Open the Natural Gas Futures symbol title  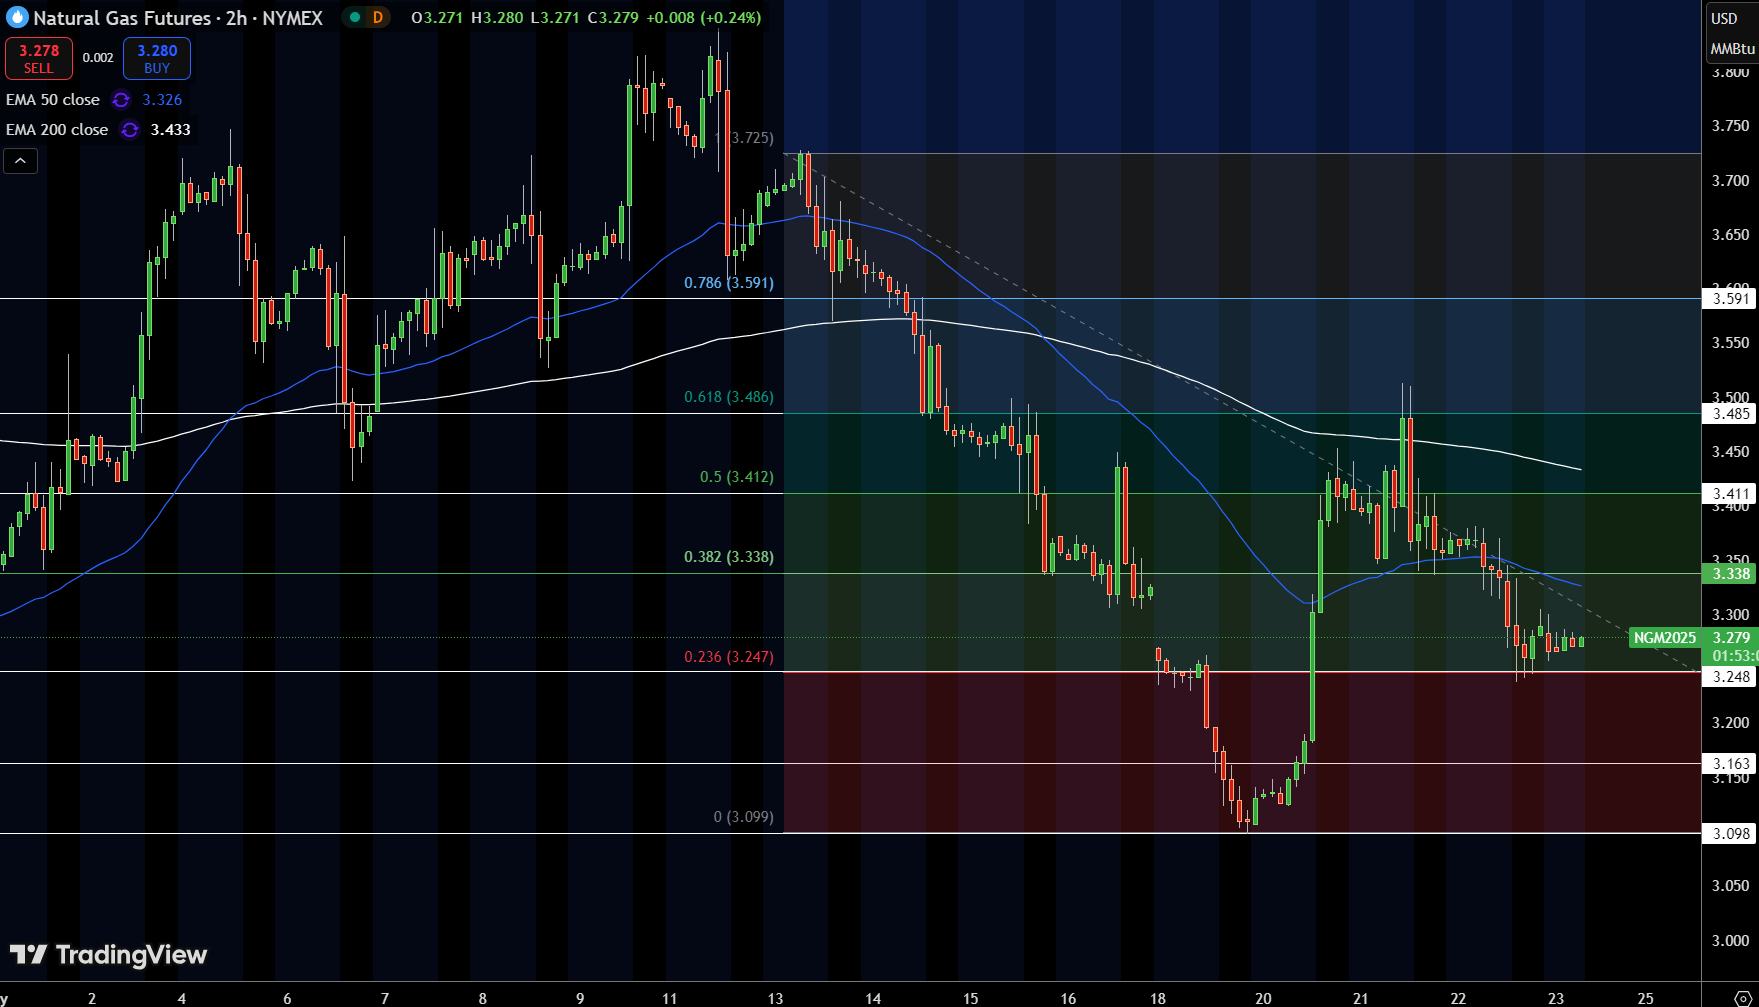pyautogui.click(x=178, y=18)
